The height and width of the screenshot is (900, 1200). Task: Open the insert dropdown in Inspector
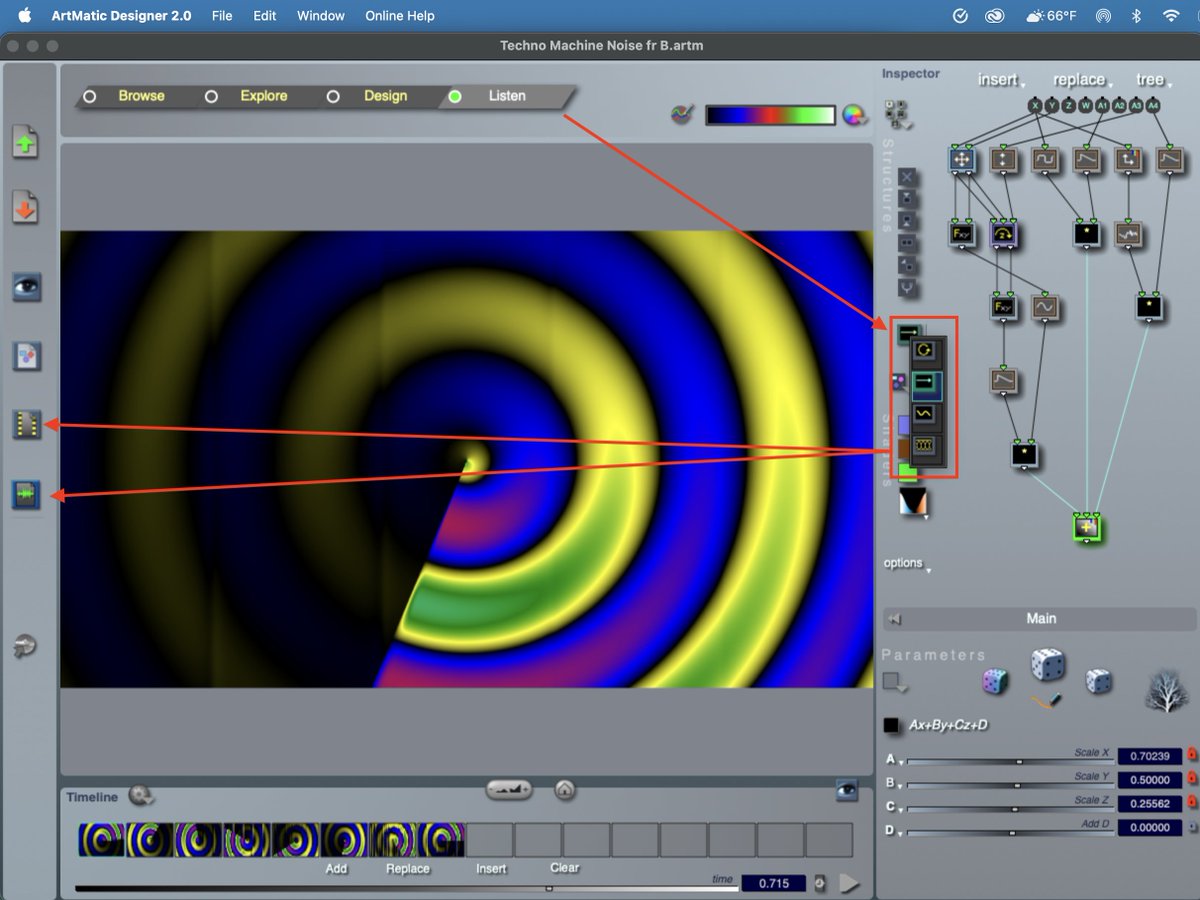click(1000, 80)
